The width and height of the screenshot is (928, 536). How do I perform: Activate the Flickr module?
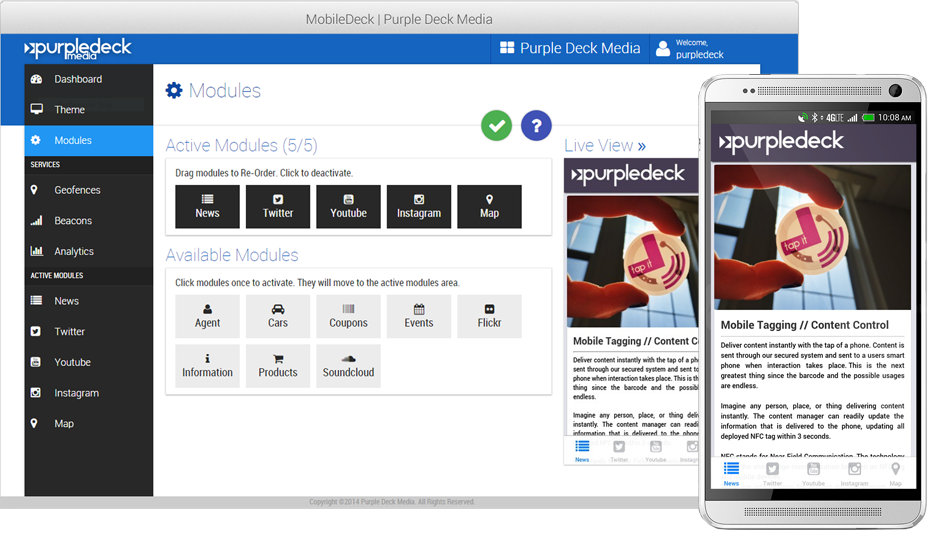(x=489, y=317)
